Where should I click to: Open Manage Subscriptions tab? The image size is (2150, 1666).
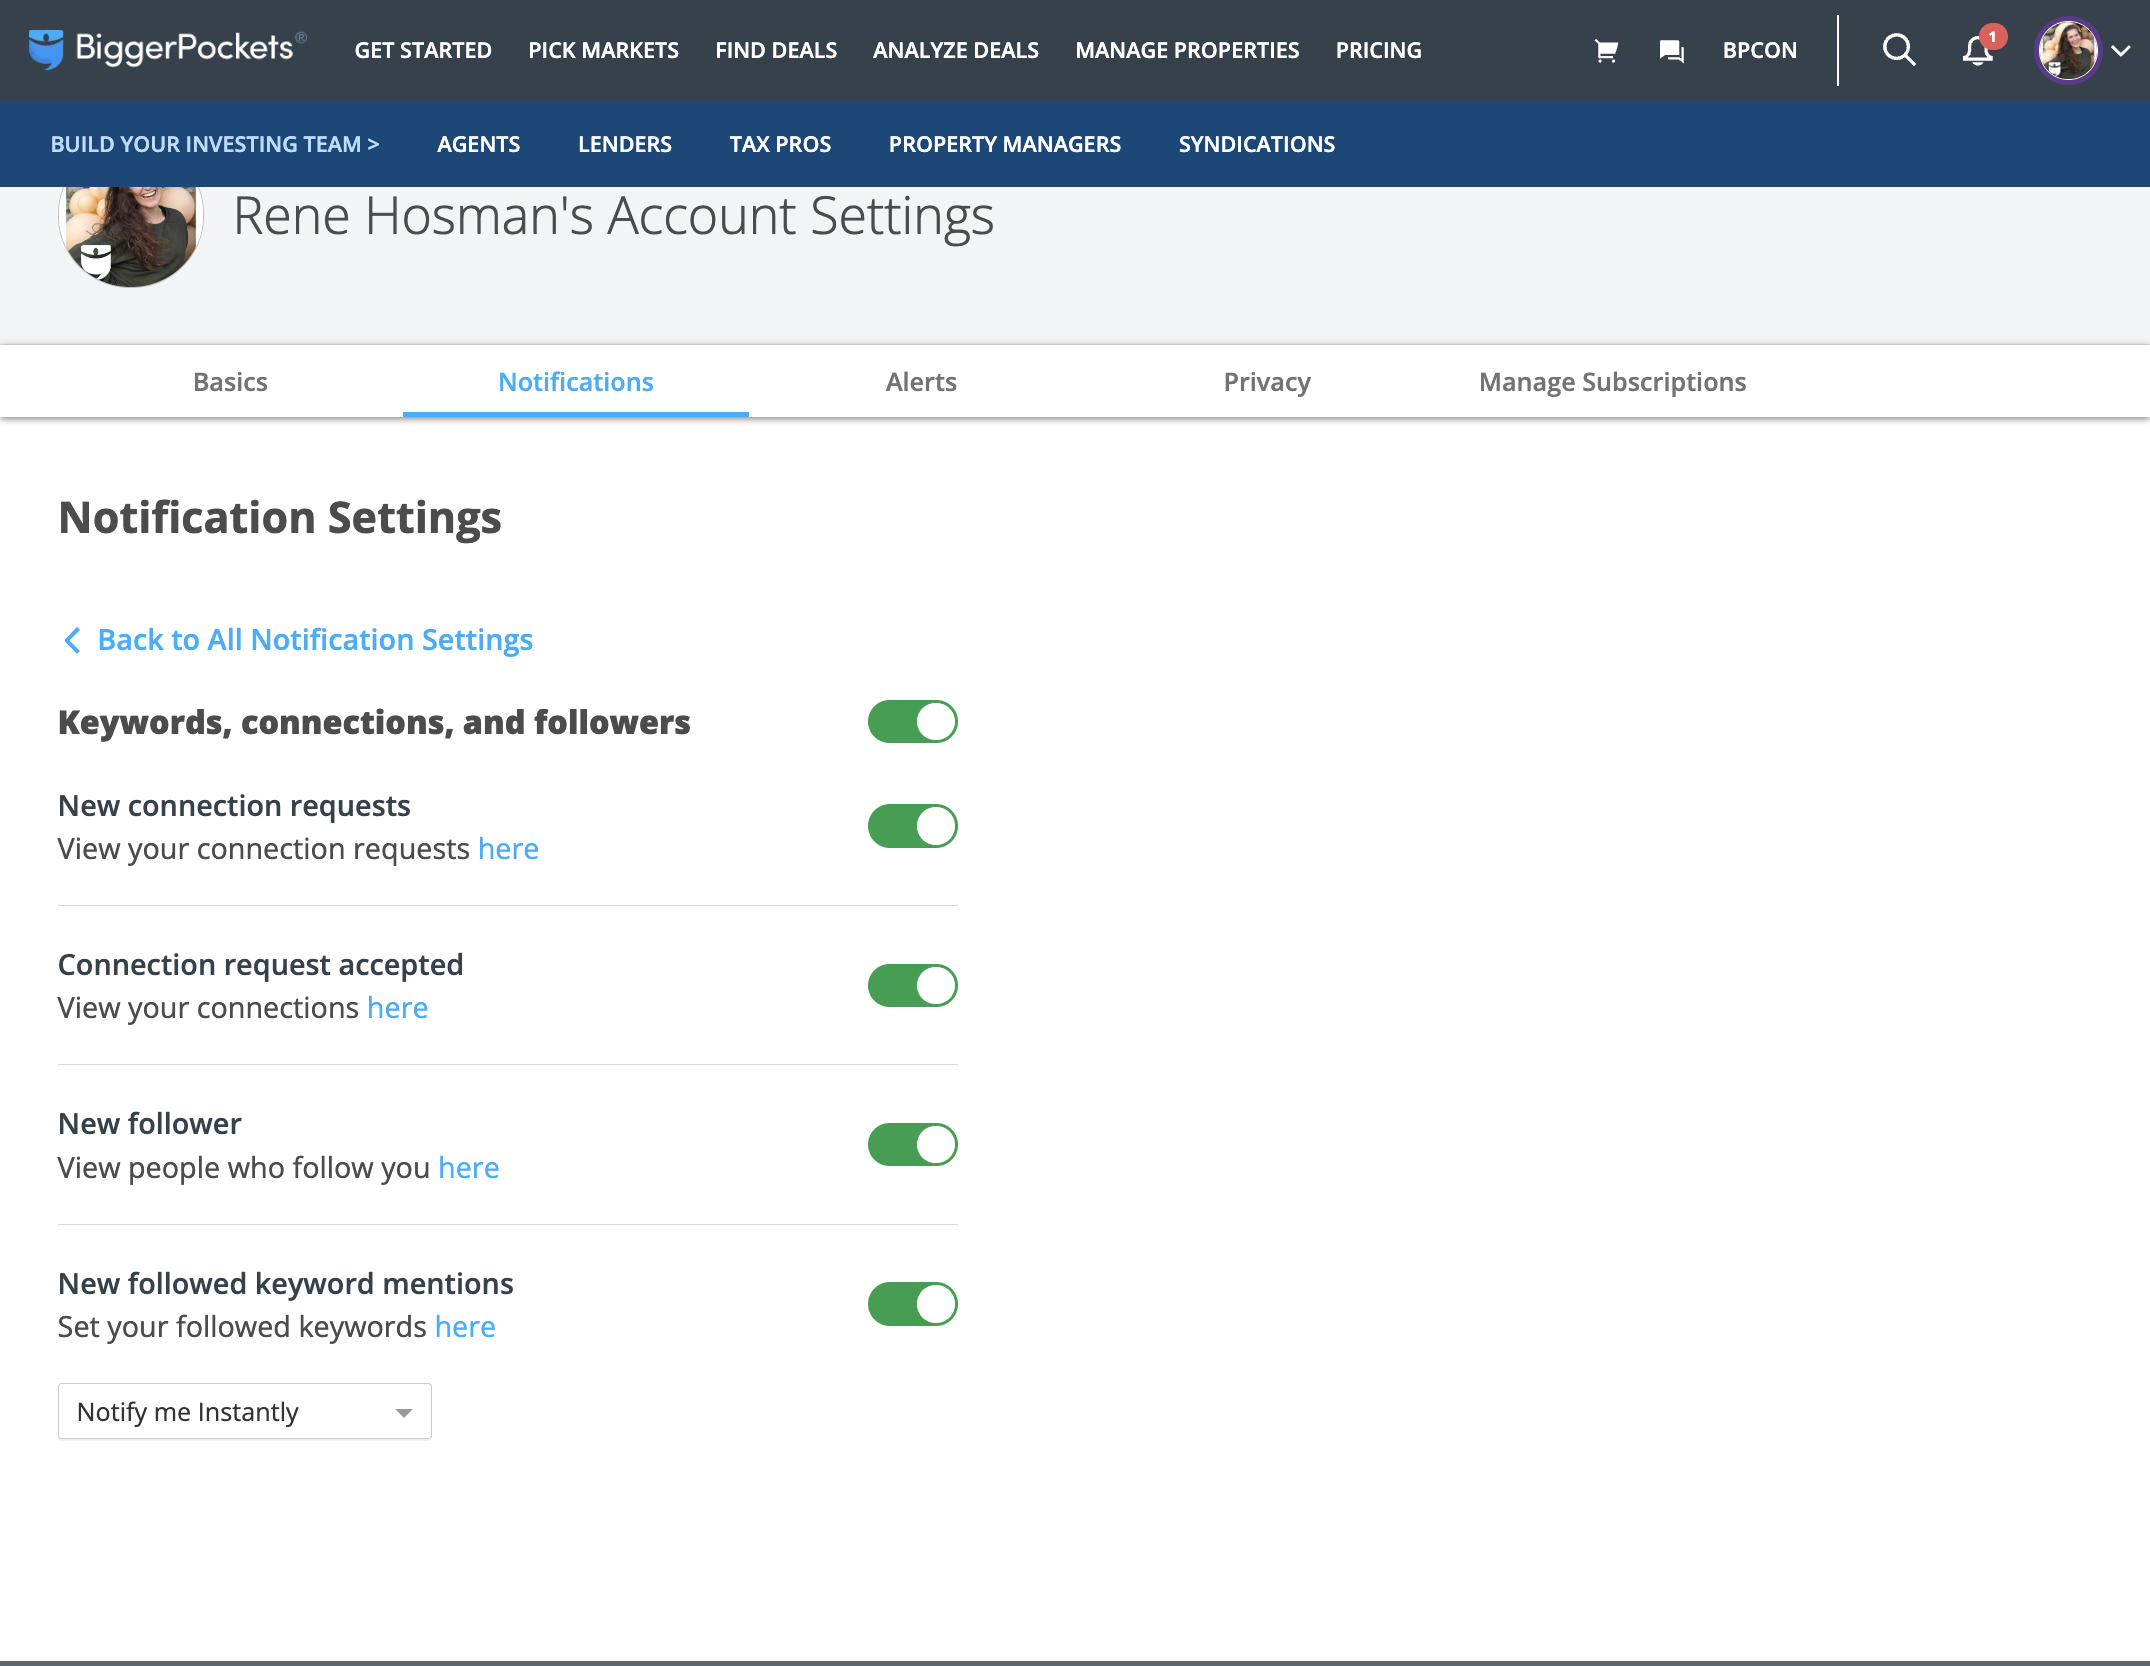pyautogui.click(x=1612, y=382)
